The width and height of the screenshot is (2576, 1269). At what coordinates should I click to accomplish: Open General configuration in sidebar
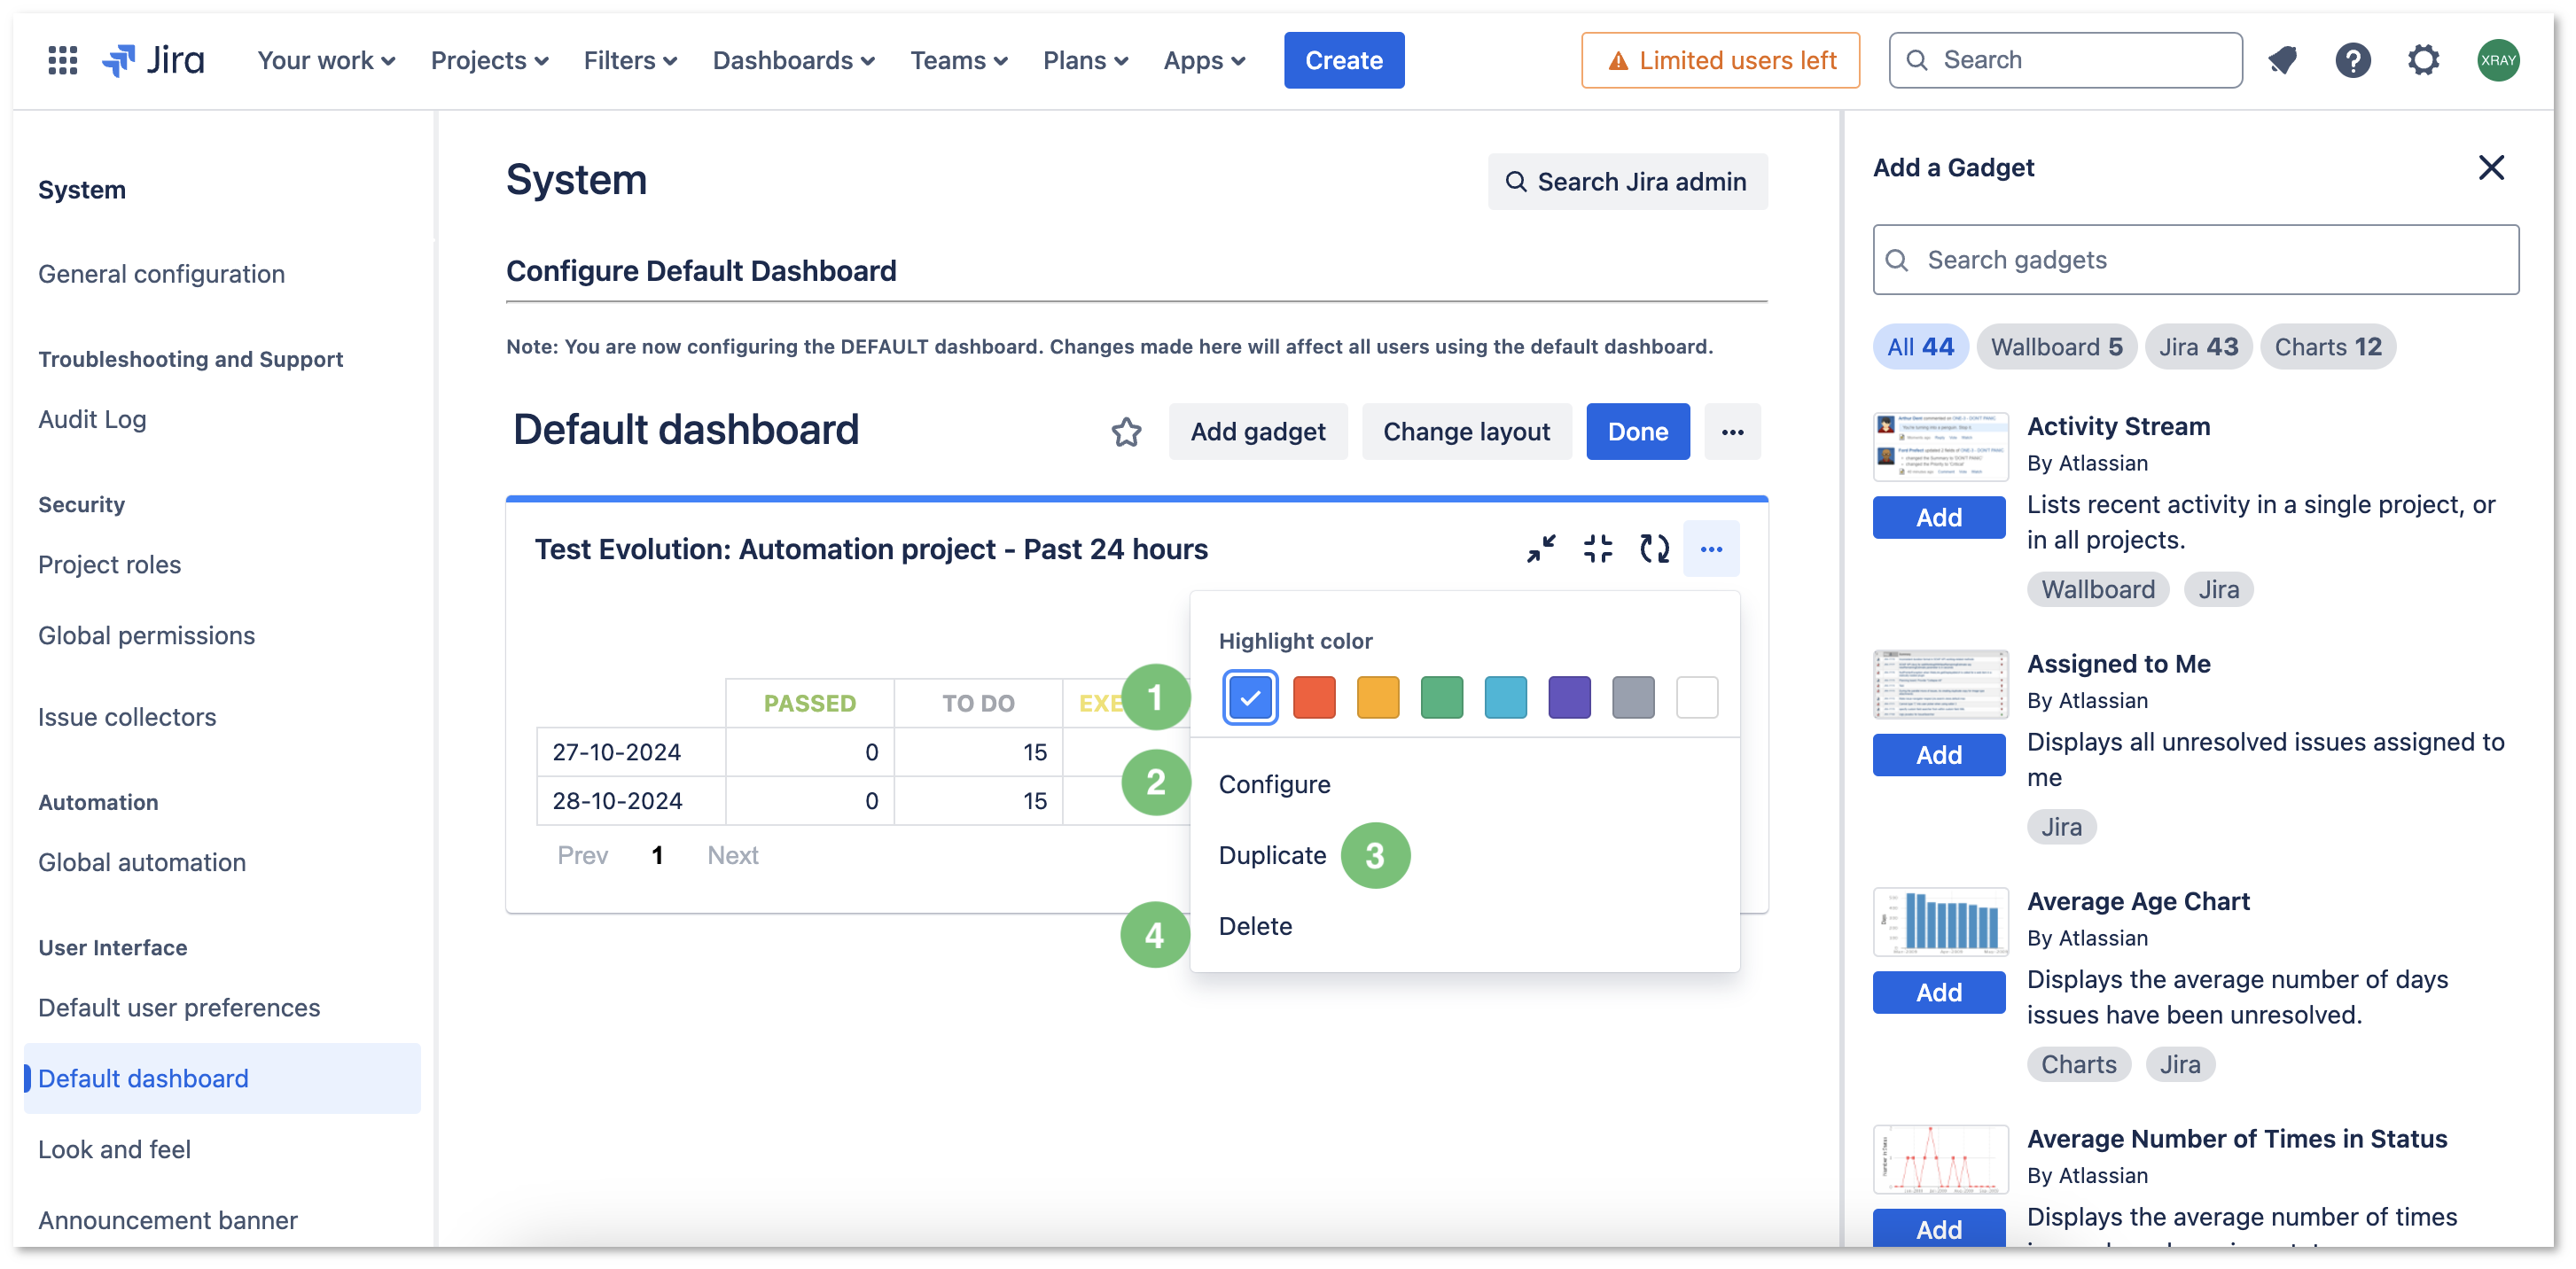click(161, 274)
